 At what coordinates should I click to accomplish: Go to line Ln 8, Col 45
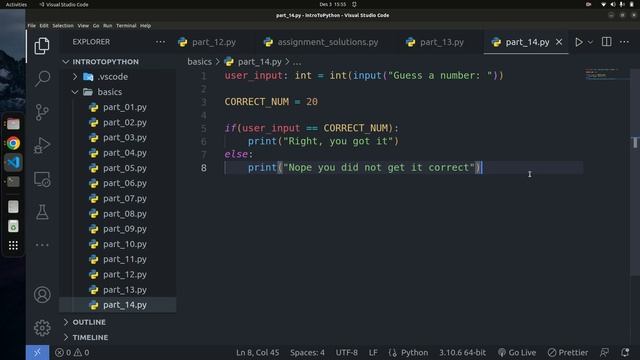point(258,352)
